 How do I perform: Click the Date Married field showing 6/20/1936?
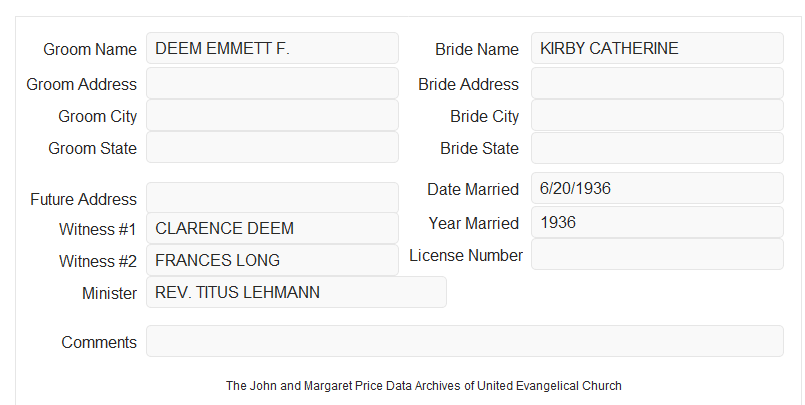(x=657, y=188)
